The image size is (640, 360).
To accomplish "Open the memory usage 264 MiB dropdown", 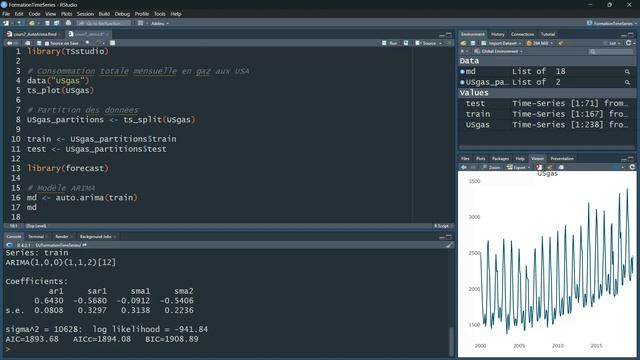I will pos(540,43).
